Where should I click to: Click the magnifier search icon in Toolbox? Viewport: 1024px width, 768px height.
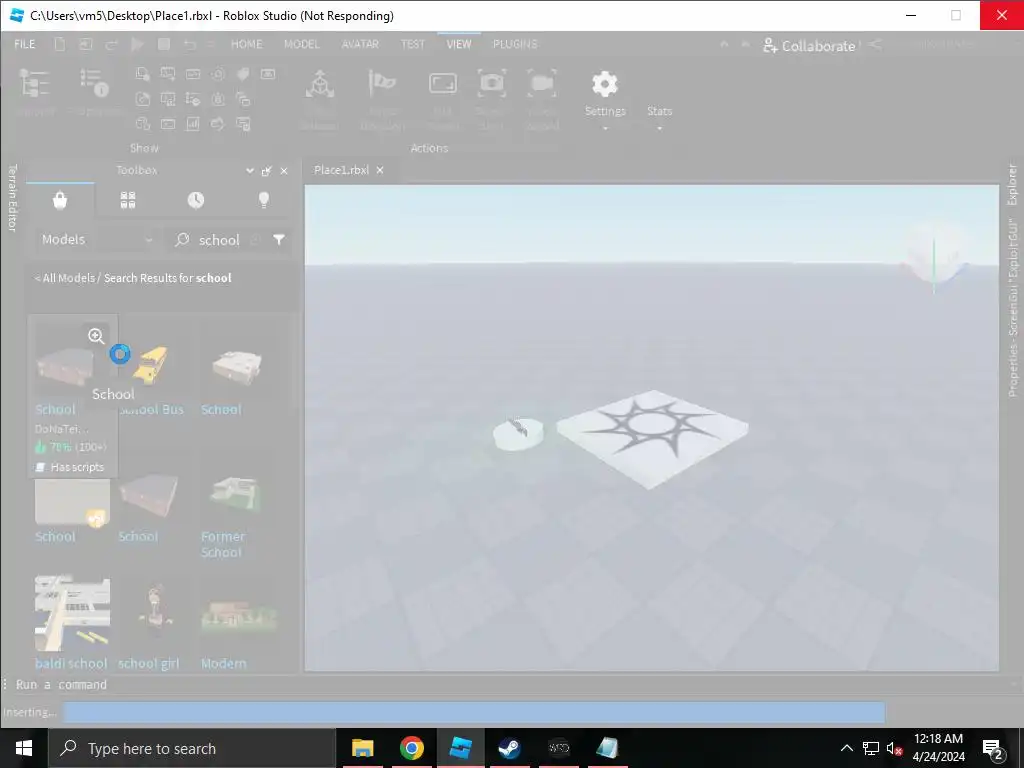tap(182, 240)
